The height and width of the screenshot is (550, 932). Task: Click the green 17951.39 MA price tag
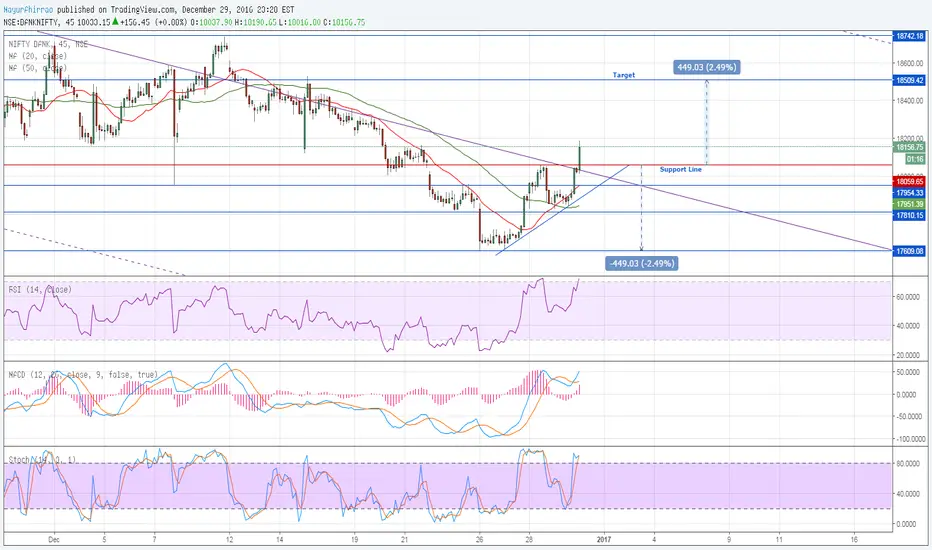coord(909,204)
